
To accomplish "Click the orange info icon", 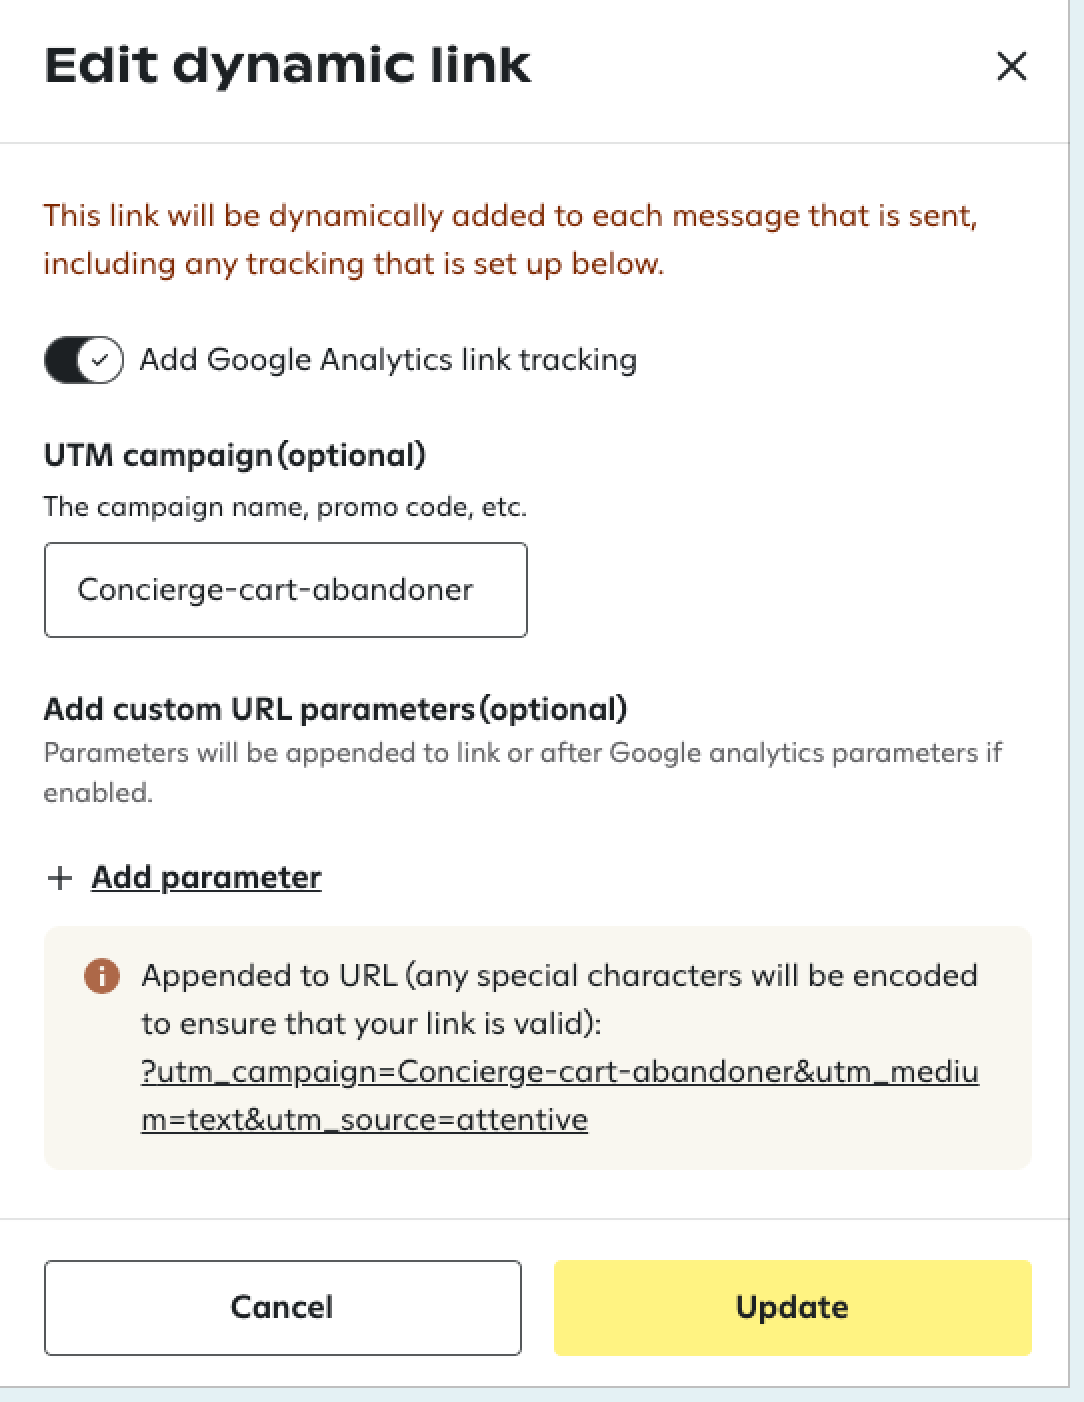I will 101,976.
